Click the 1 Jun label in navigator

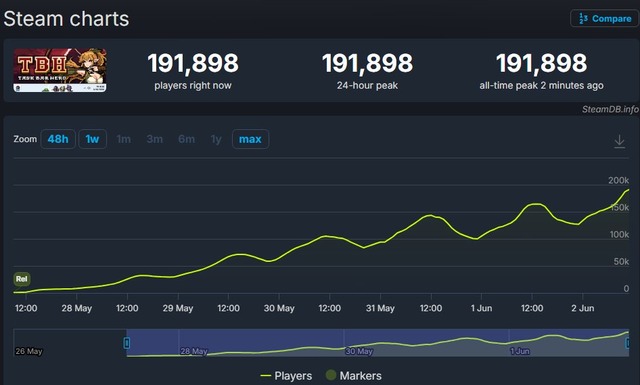point(520,351)
